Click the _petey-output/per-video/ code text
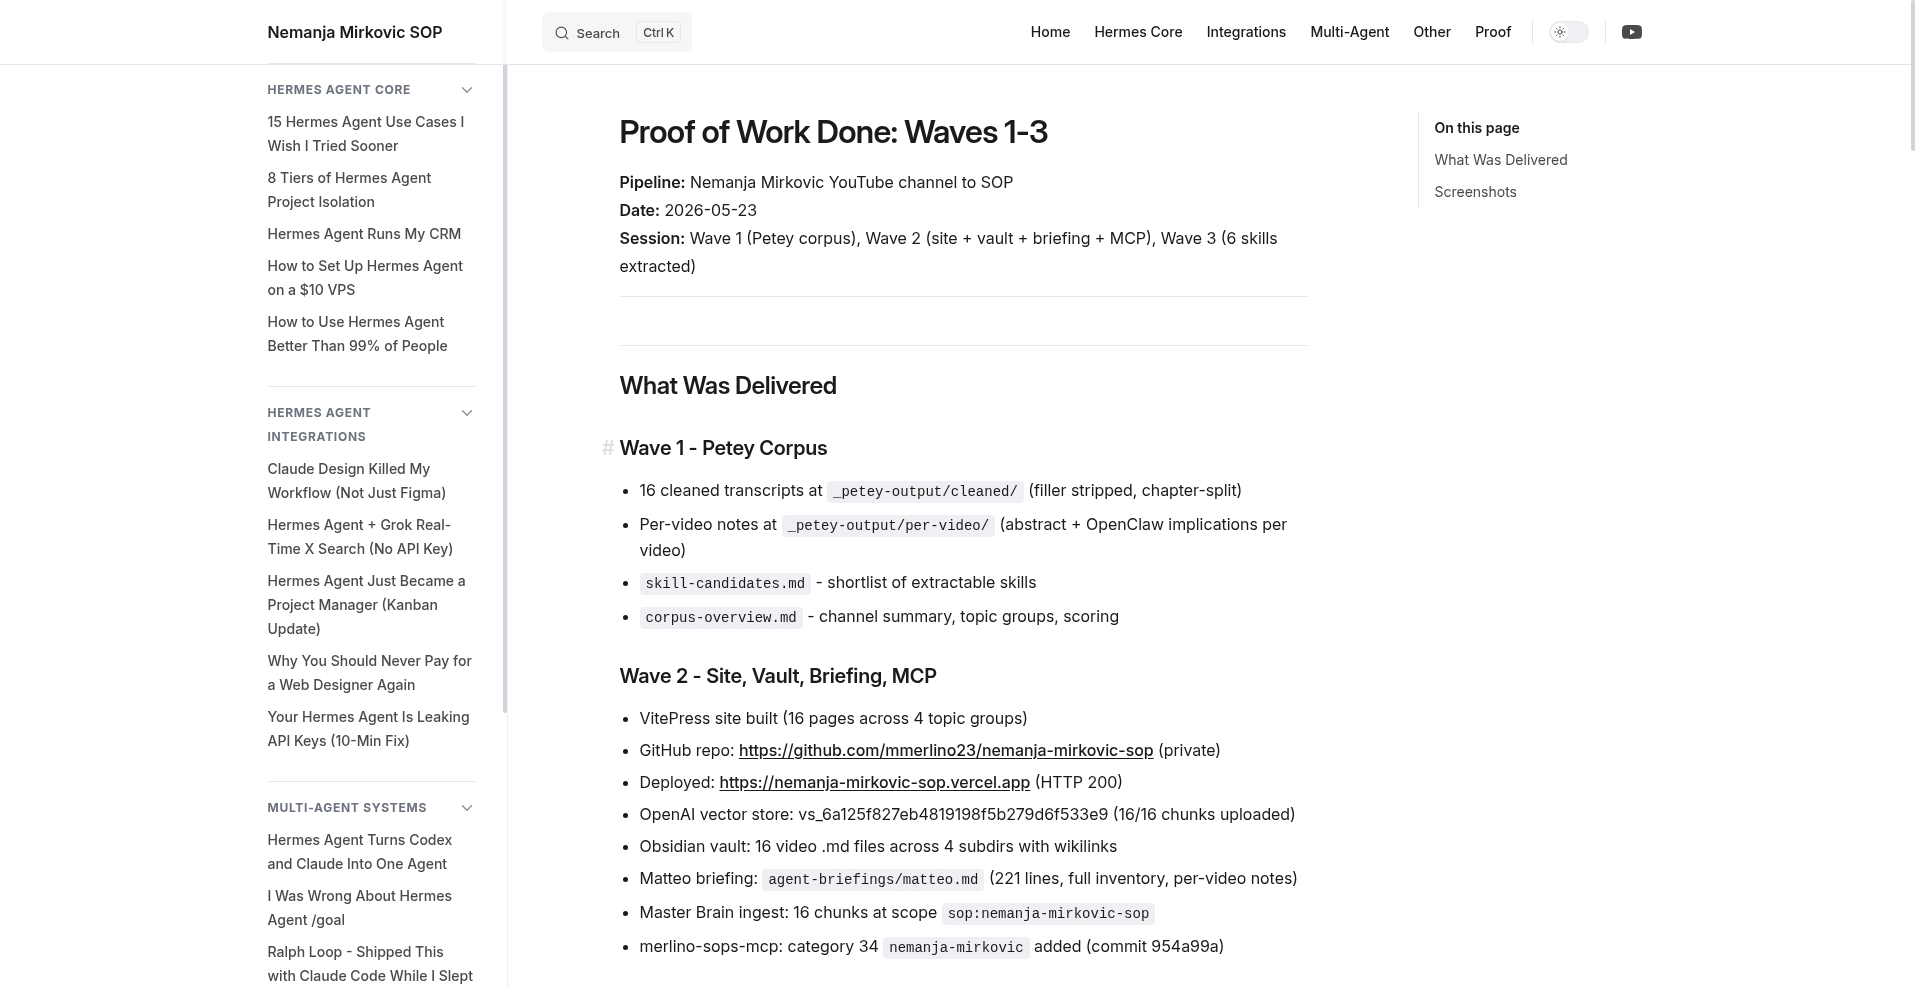 pos(888,525)
